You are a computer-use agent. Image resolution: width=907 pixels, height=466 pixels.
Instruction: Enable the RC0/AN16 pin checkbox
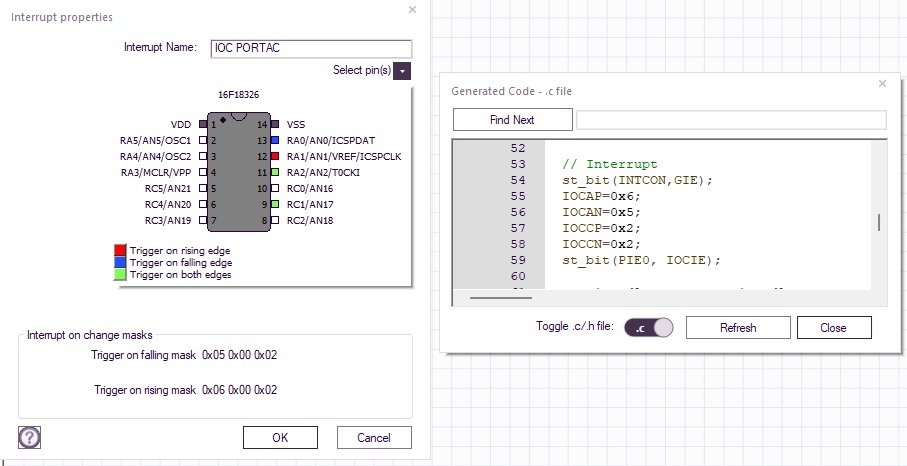tap(274, 189)
